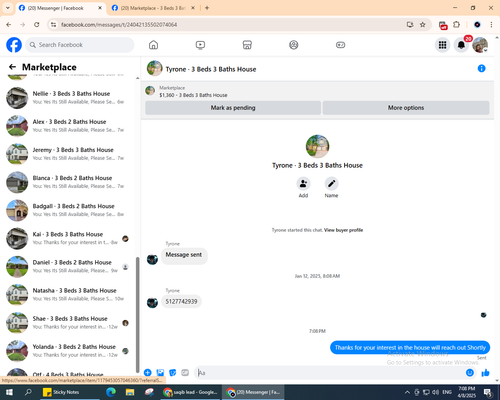Click the message input field

click(330, 373)
